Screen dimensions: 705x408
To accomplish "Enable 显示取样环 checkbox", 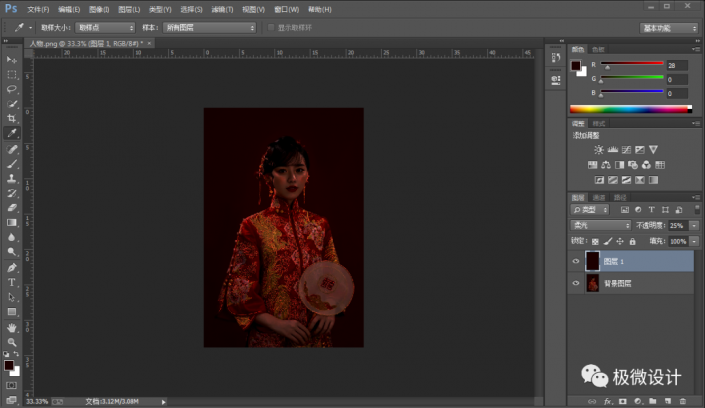I will (271, 27).
